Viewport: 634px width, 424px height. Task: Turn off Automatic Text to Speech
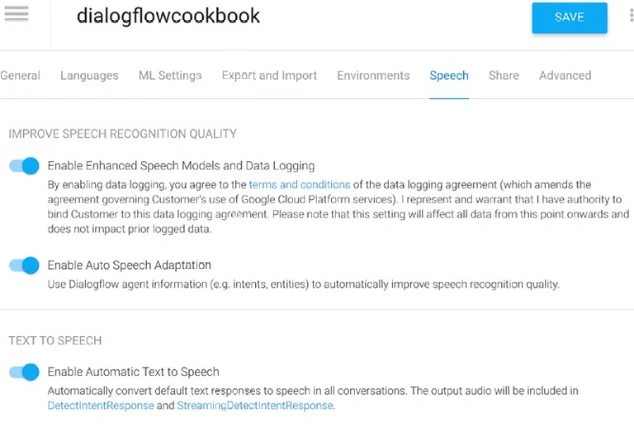24,372
